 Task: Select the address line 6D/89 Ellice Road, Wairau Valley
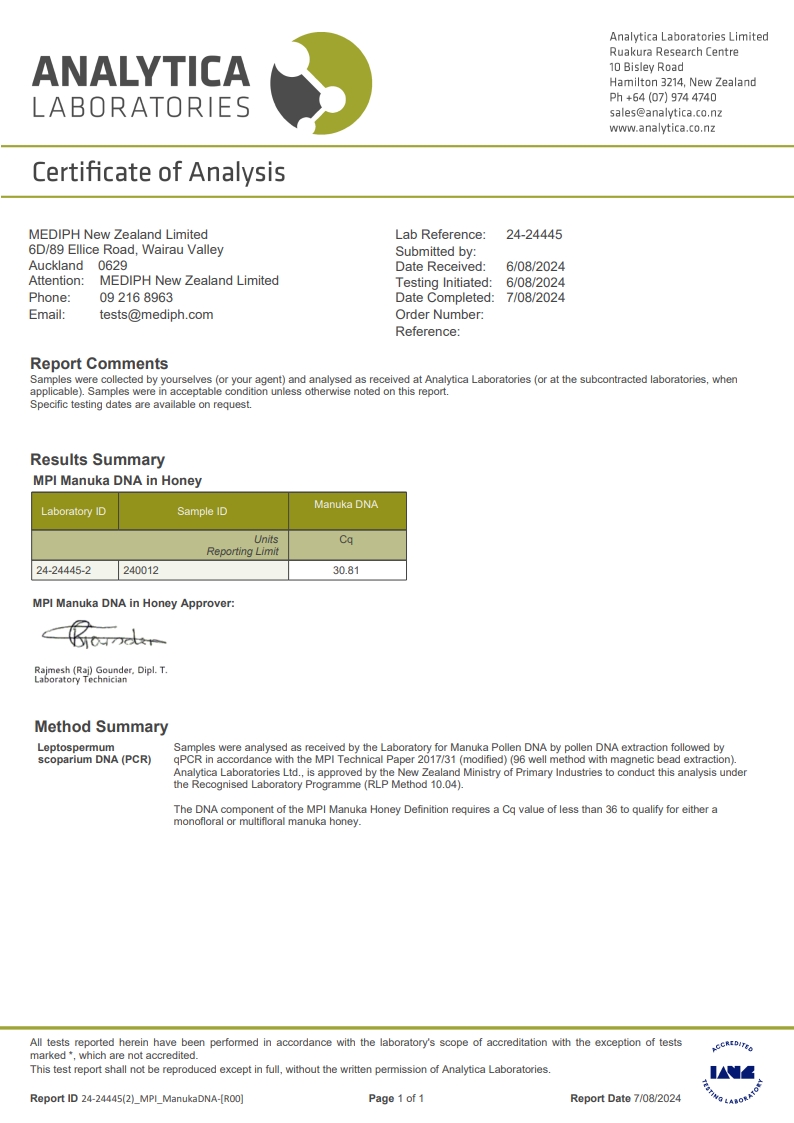point(126,249)
